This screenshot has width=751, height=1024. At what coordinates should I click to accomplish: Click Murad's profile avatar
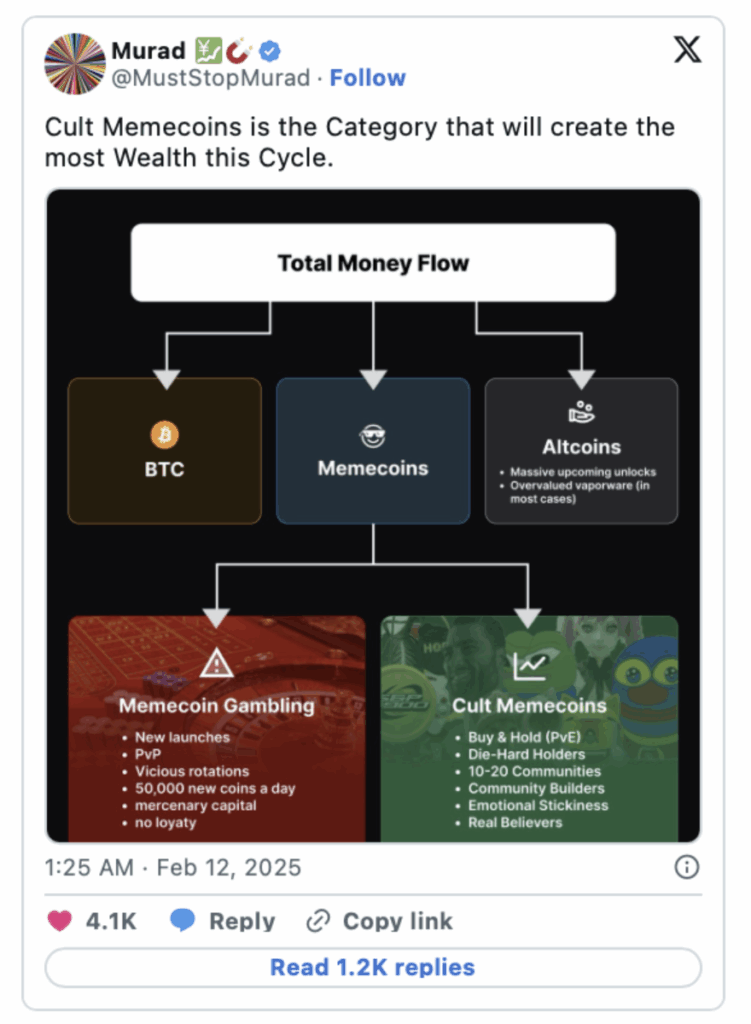pyautogui.click(x=75, y=64)
